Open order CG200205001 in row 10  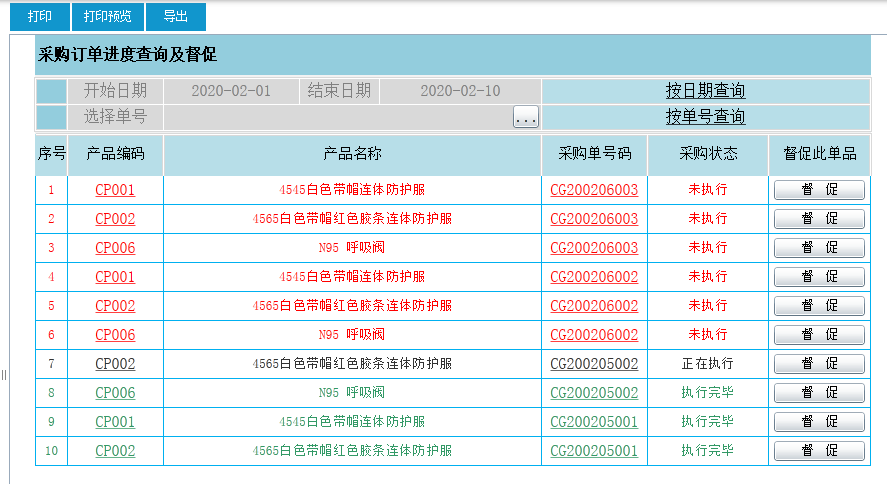click(594, 451)
